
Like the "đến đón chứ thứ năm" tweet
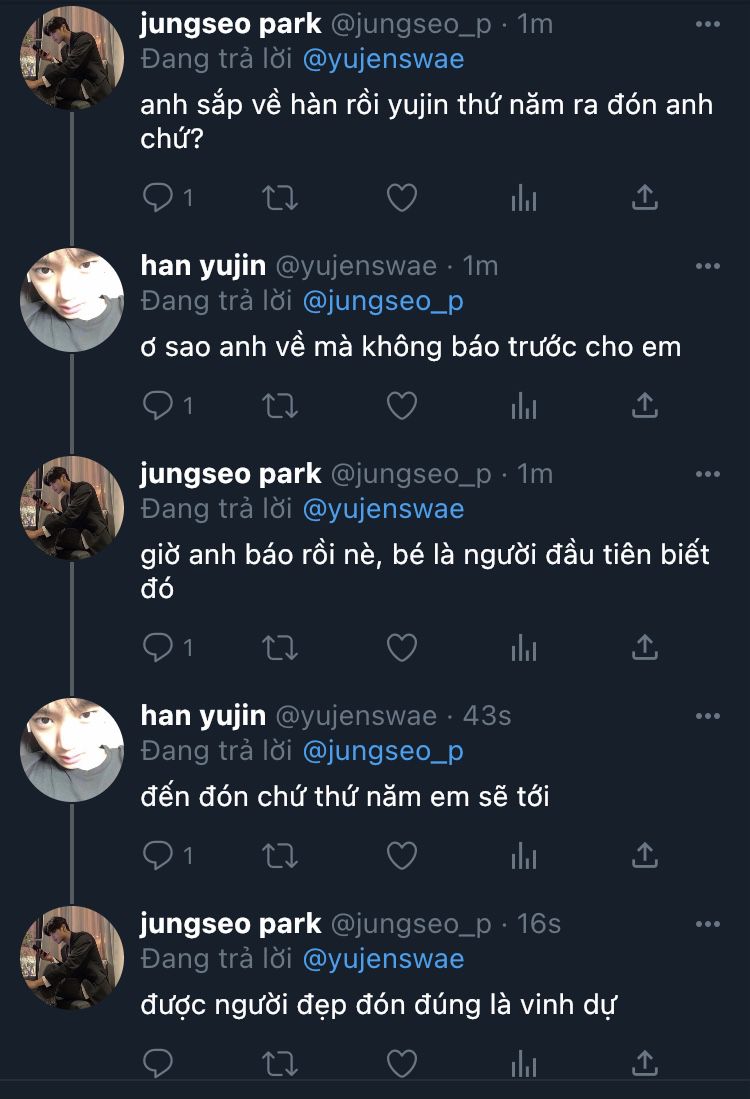point(402,855)
